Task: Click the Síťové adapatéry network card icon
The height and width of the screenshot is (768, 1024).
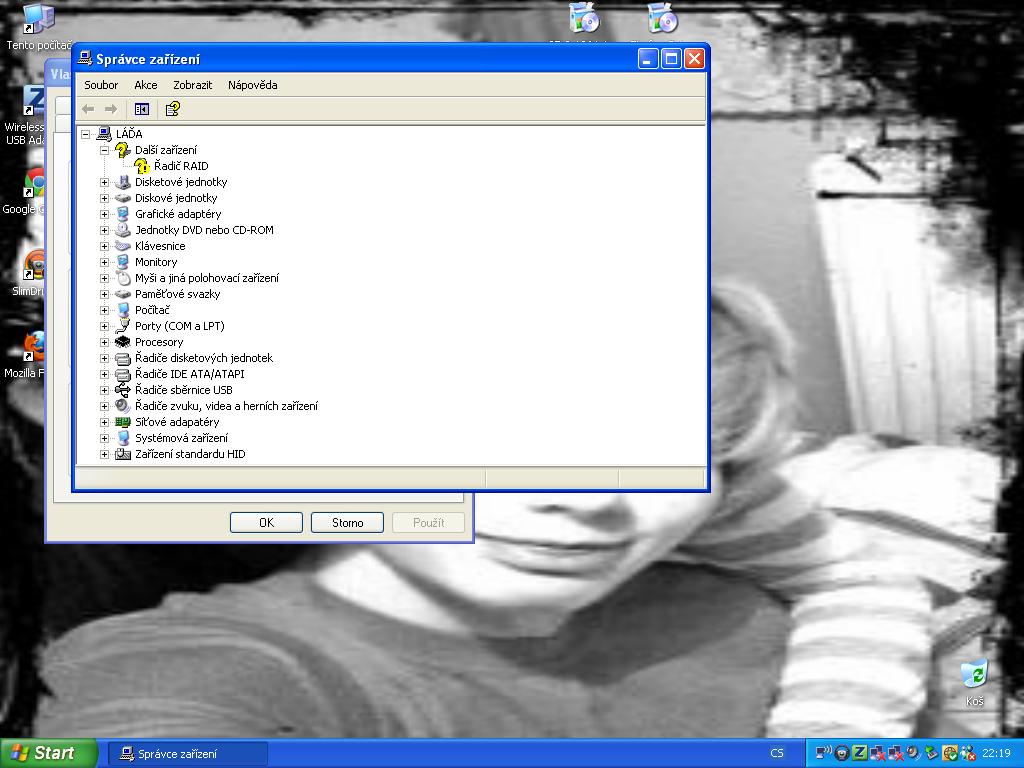Action: pos(123,422)
